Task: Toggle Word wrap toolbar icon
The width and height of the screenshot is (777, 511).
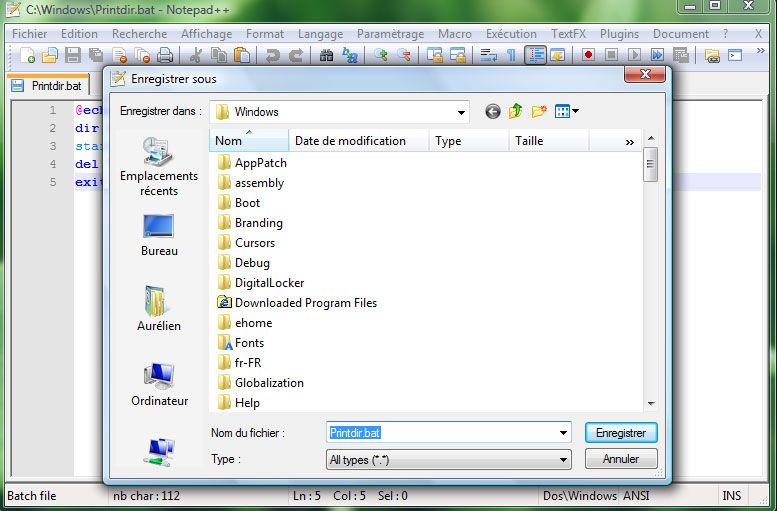Action: click(x=488, y=55)
